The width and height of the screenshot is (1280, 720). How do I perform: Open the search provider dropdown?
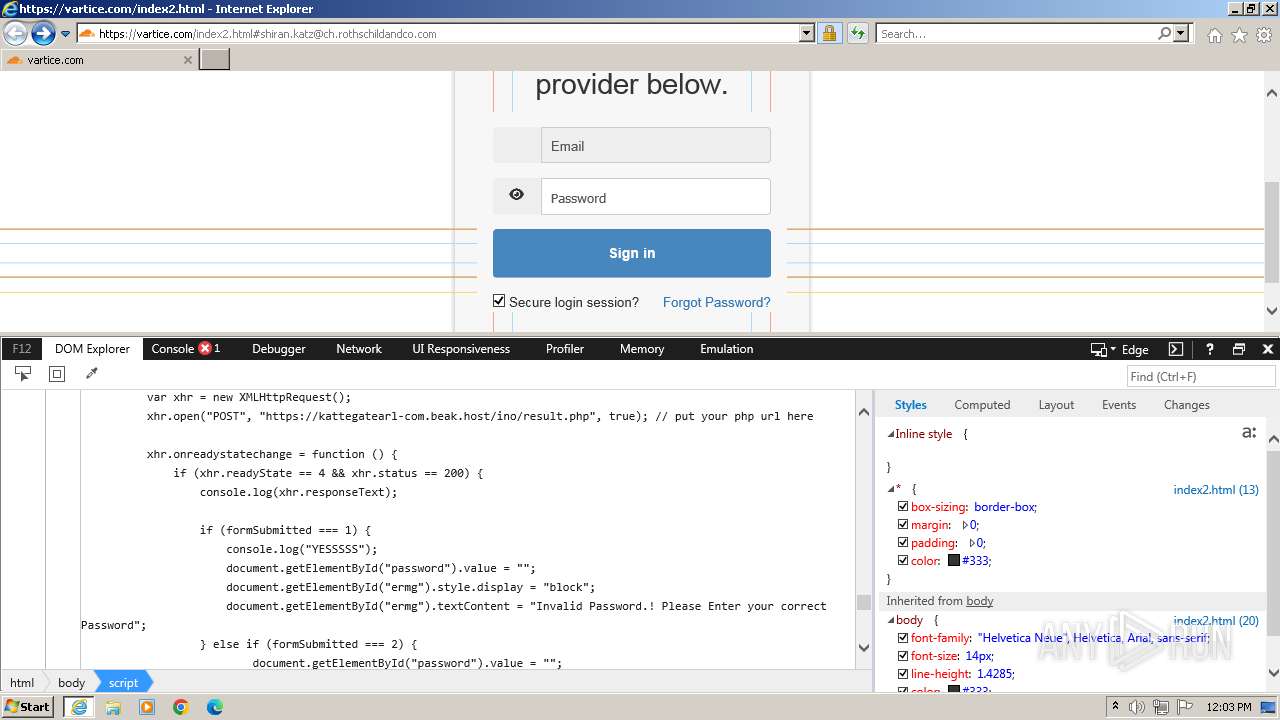pyautogui.click(x=1182, y=34)
